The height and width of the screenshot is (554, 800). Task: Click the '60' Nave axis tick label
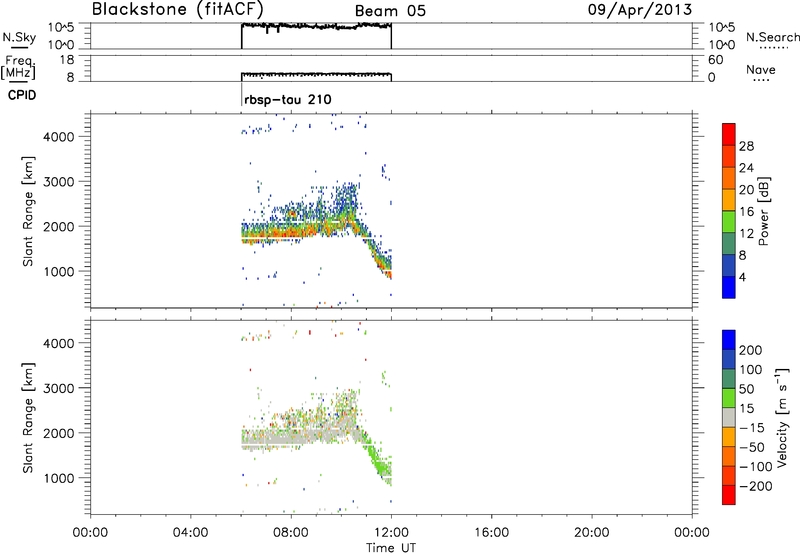(x=716, y=60)
